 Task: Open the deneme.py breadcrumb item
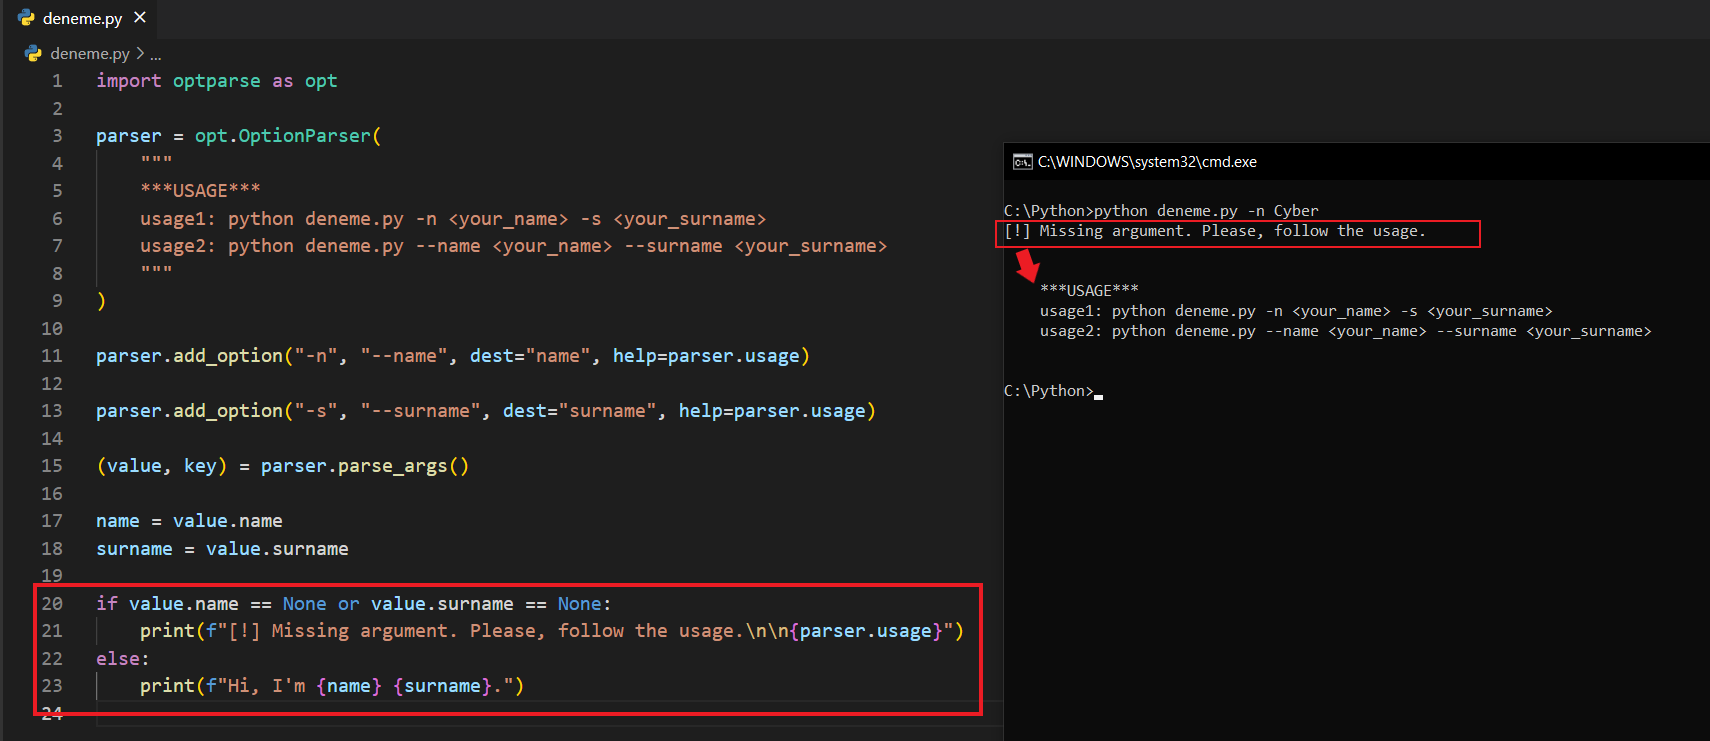[90, 54]
